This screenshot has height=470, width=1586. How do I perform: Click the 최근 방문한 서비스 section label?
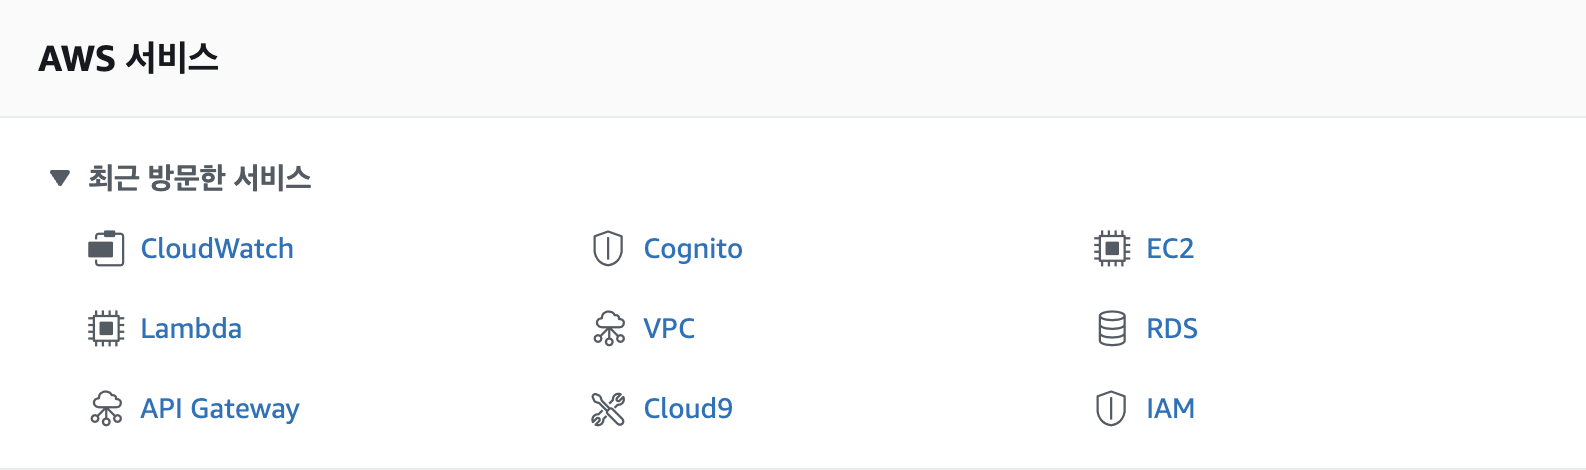pos(200,179)
